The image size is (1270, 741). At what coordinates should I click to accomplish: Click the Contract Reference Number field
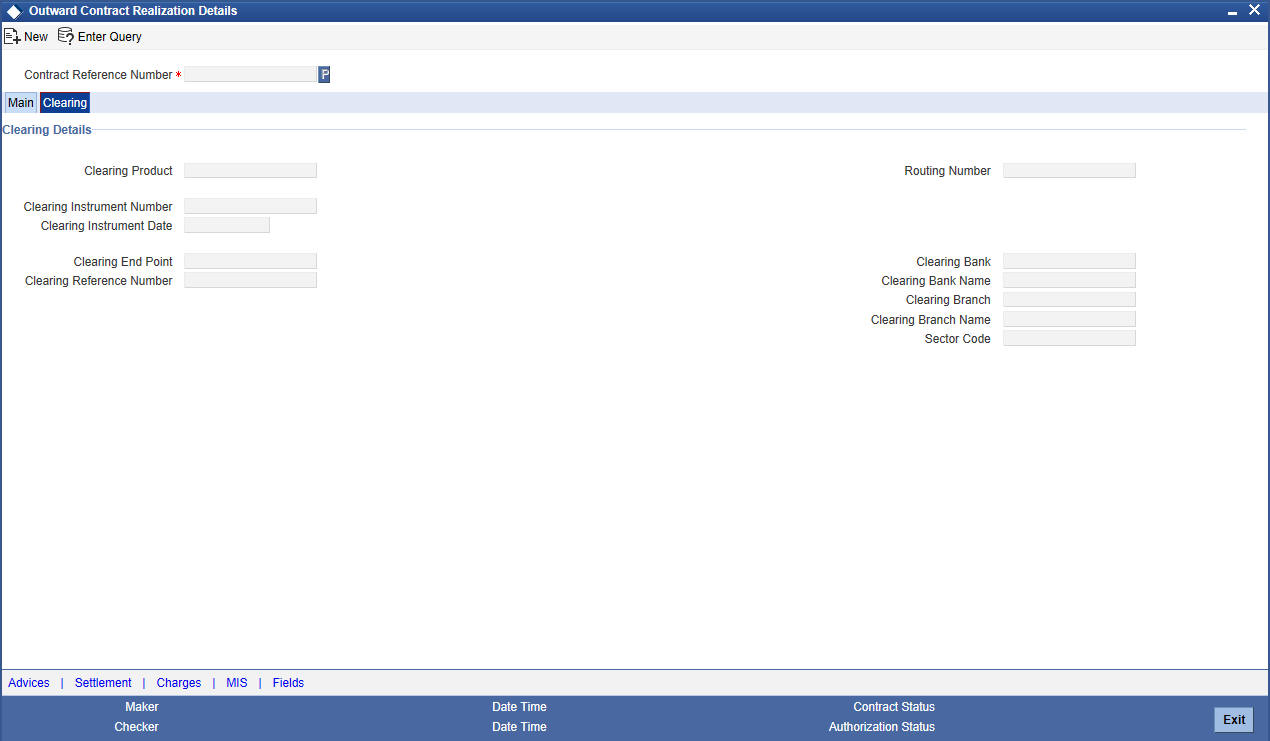250,74
